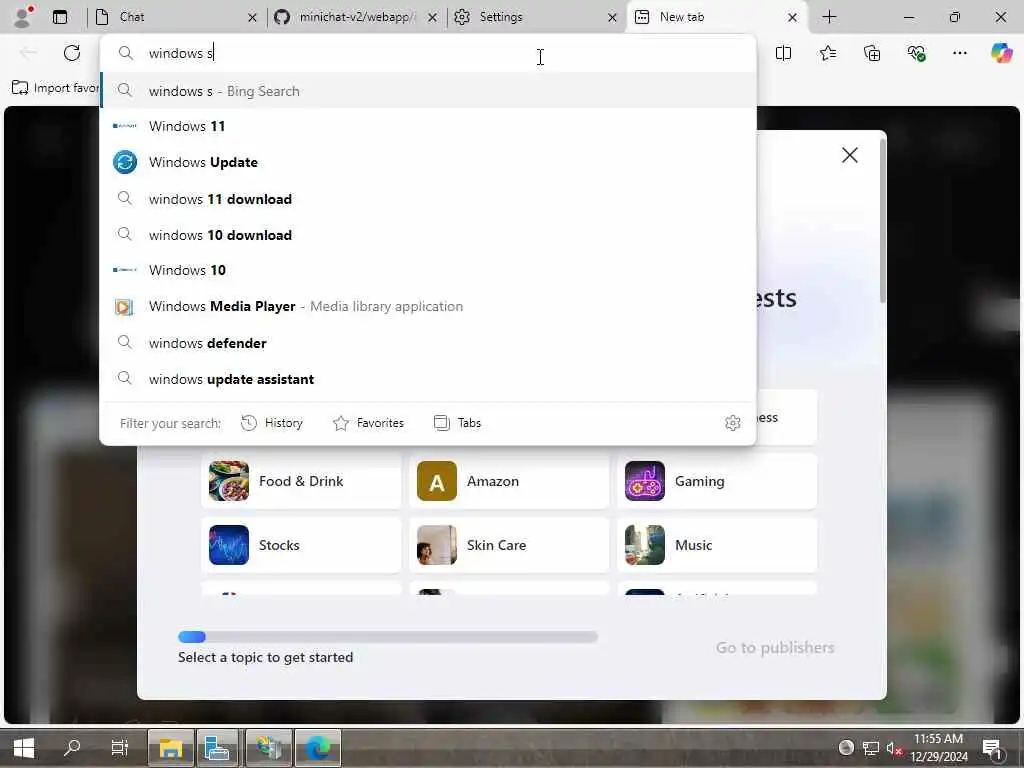Screen dimensions: 1024x768
Task: Close the minichat-v2/webapp tab
Action: click(x=432, y=18)
